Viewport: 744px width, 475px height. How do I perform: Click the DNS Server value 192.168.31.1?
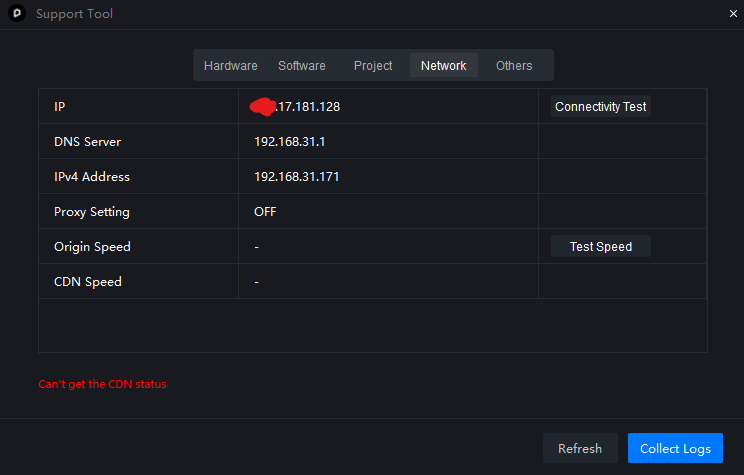290,142
